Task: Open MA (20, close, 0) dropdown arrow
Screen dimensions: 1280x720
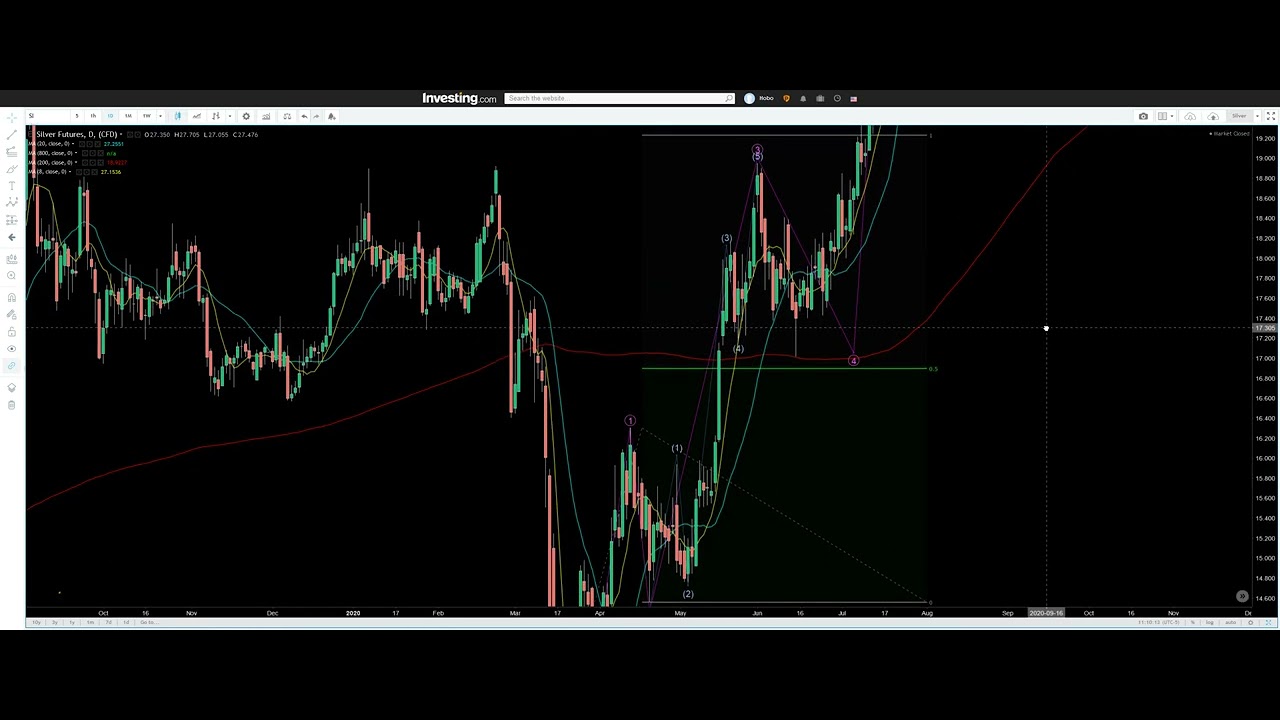Action: pos(73,144)
